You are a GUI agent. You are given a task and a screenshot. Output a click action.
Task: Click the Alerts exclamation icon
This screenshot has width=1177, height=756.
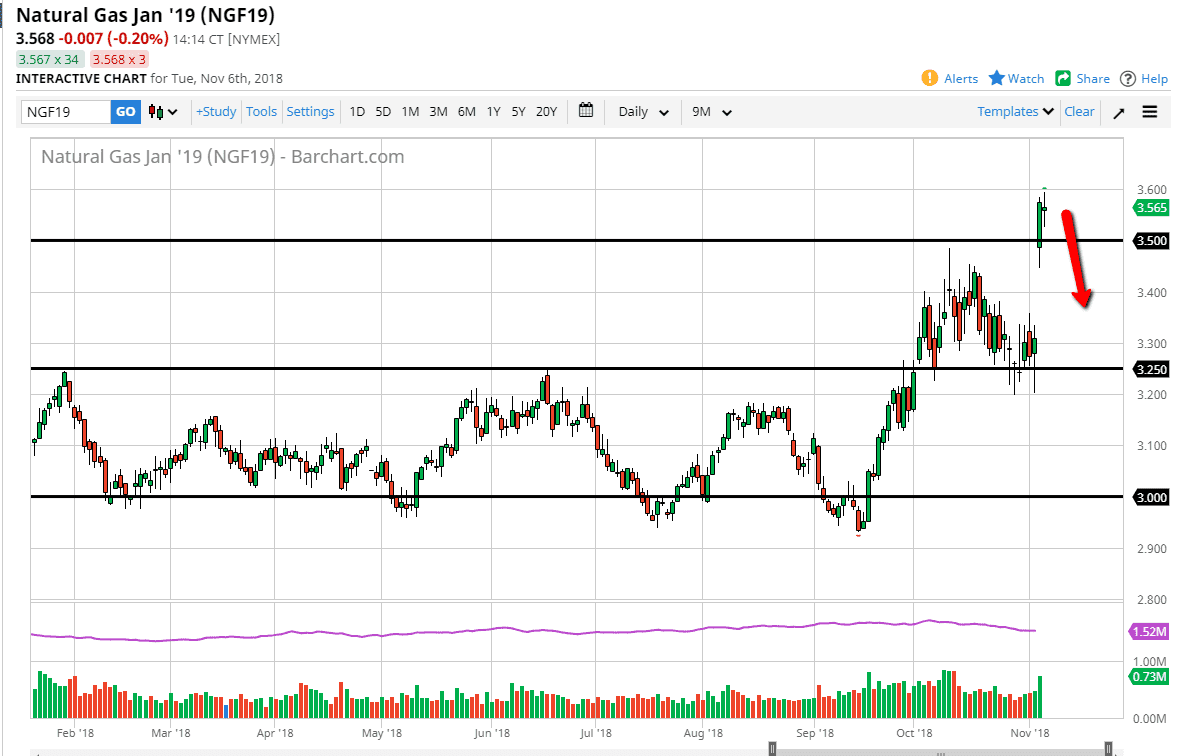pyautogui.click(x=929, y=78)
